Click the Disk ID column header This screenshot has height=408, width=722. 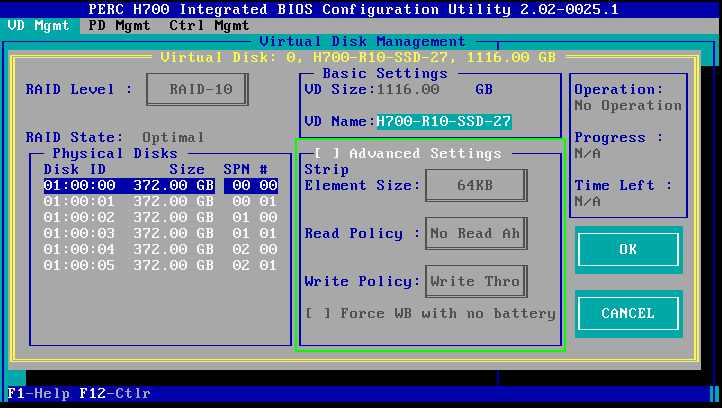click(75, 169)
